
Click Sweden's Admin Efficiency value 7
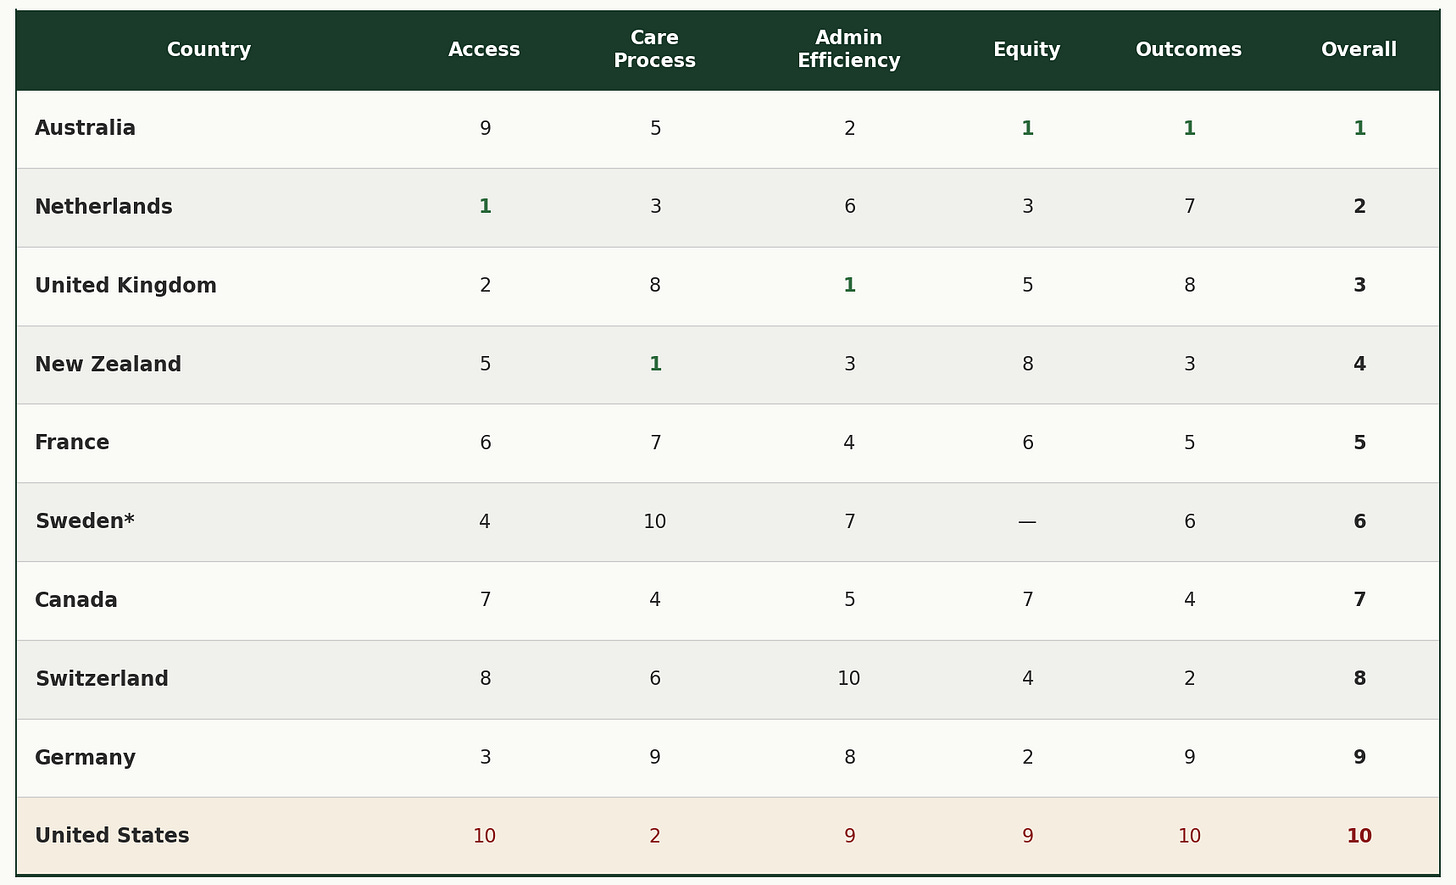point(849,522)
